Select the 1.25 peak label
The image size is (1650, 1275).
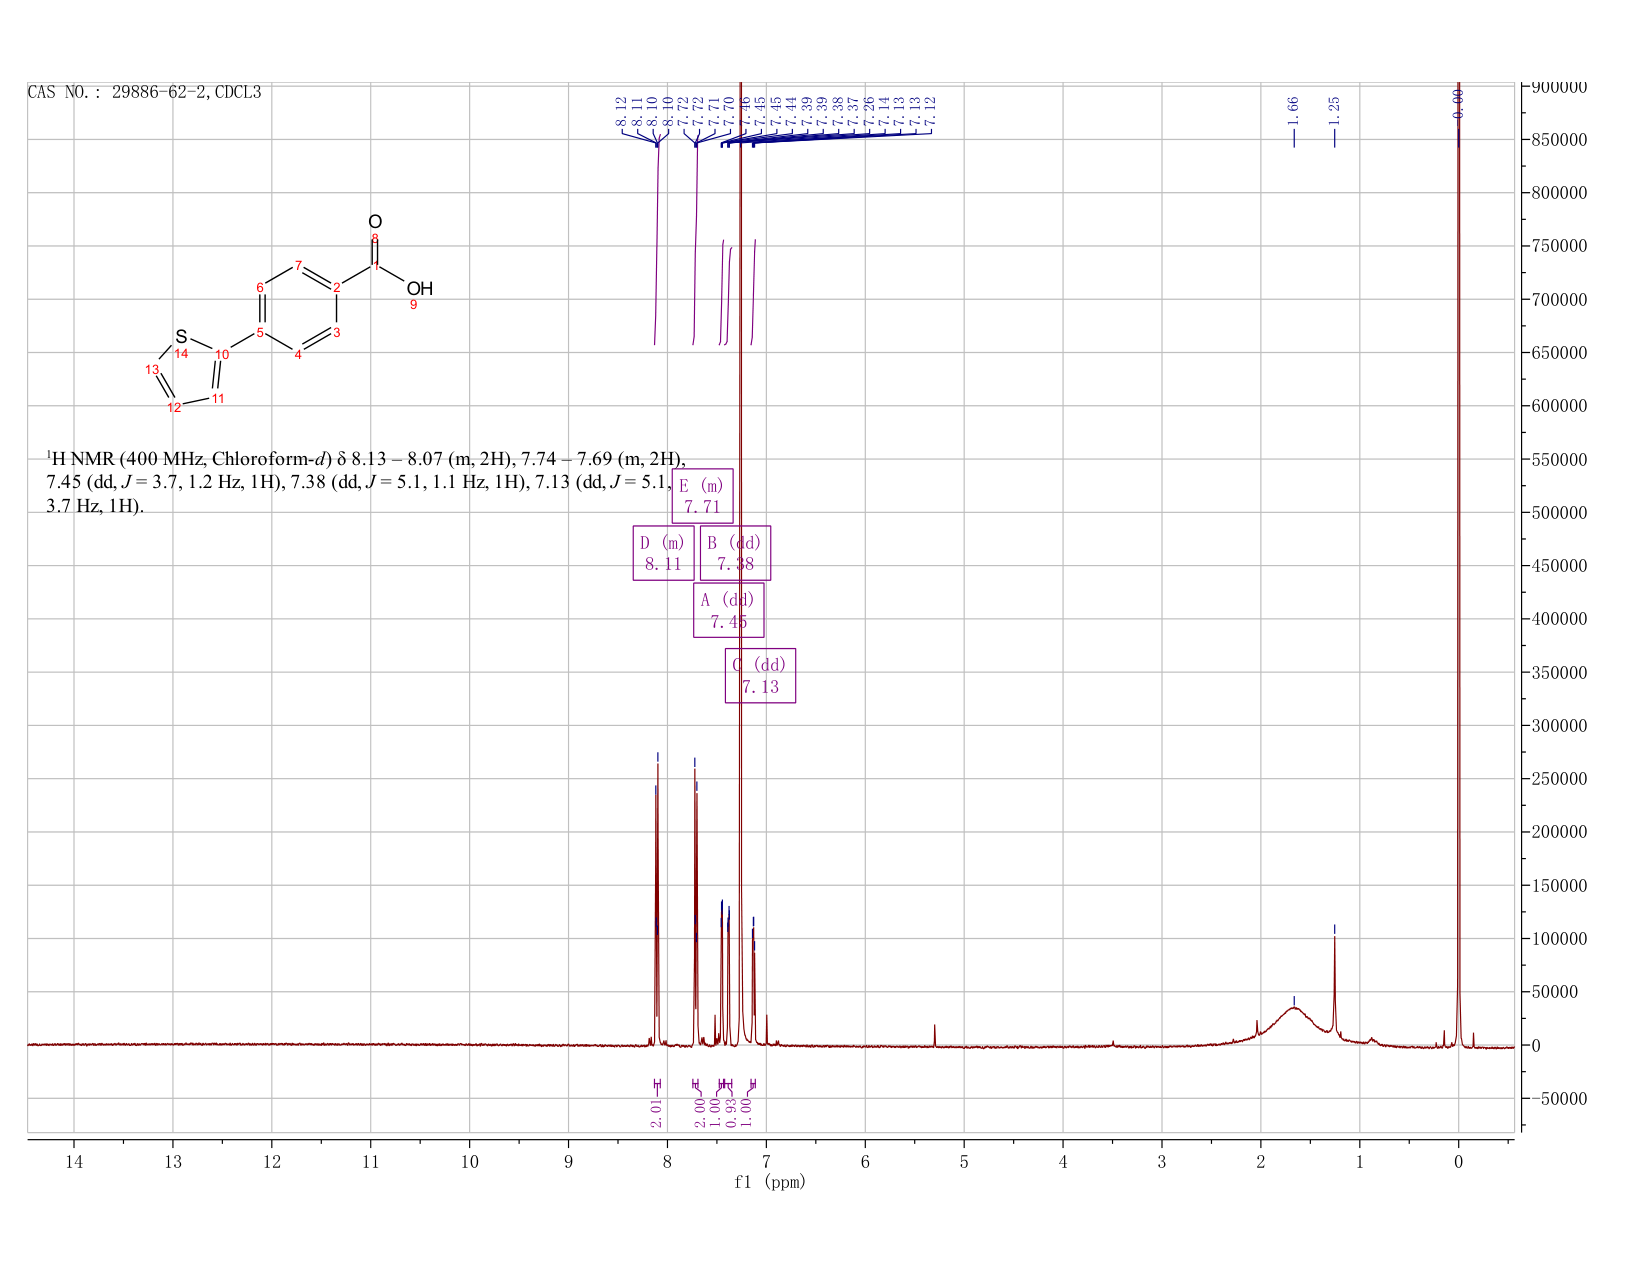1334,109
